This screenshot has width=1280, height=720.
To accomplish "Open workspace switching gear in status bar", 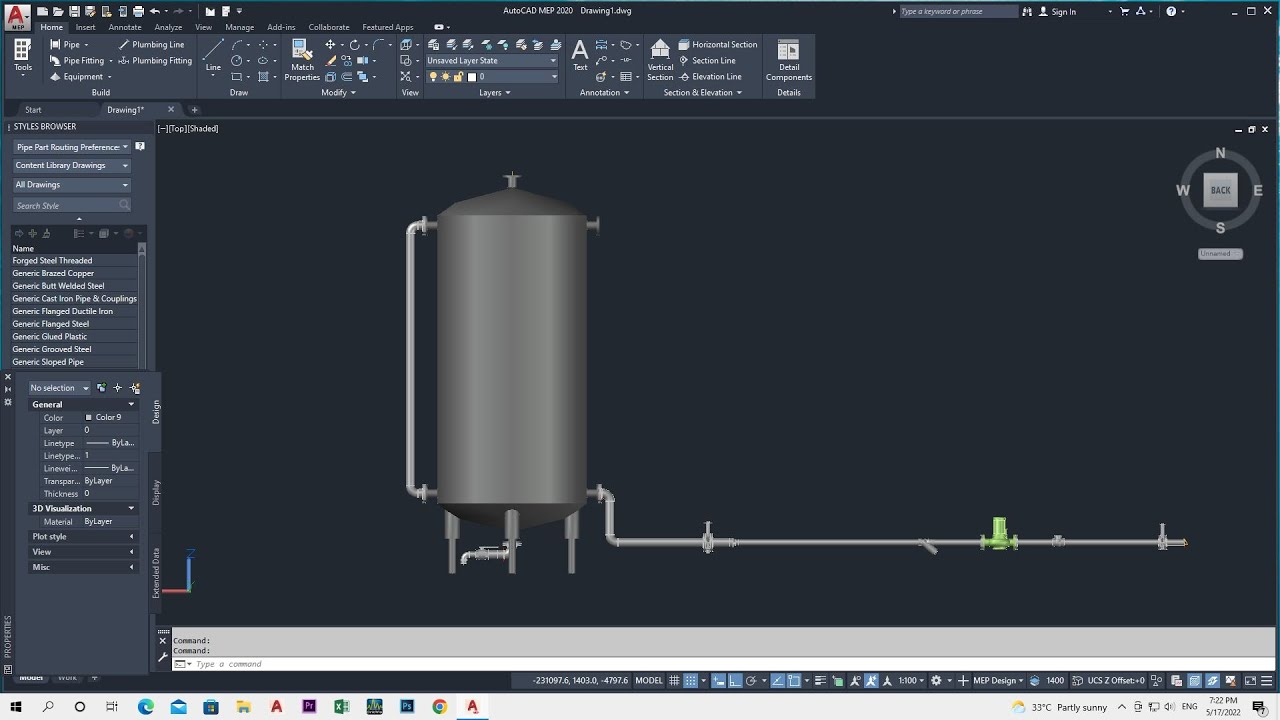I will click(x=937, y=681).
